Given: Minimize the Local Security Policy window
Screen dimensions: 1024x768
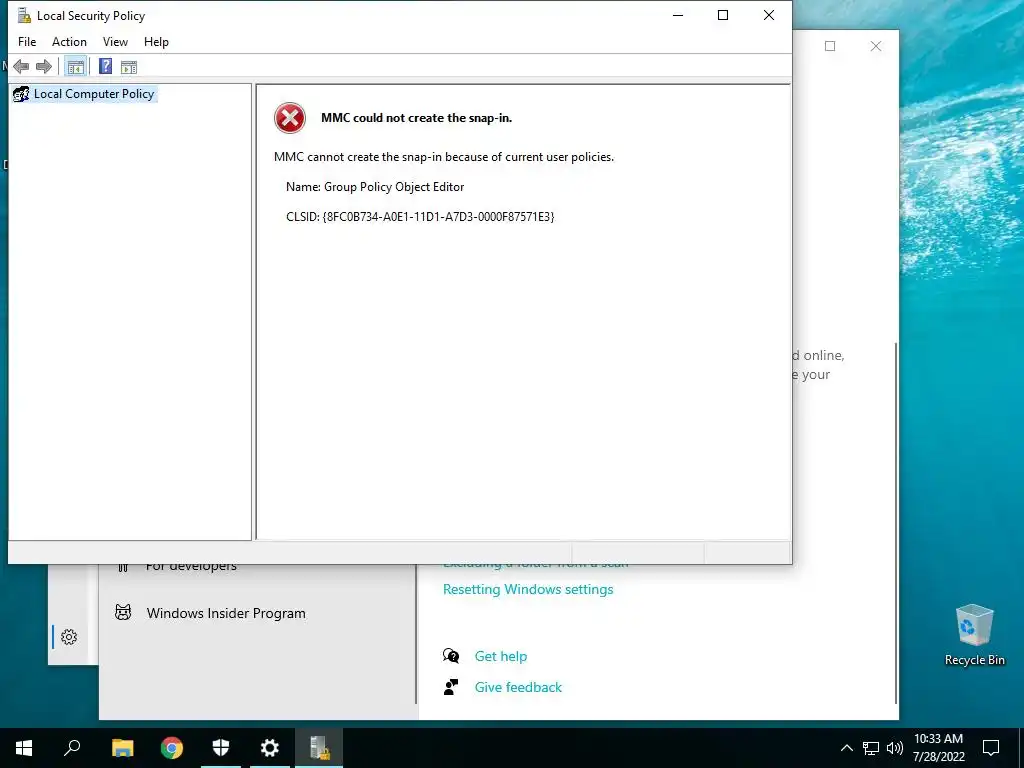Looking at the screenshot, I should pyautogui.click(x=678, y=16).
